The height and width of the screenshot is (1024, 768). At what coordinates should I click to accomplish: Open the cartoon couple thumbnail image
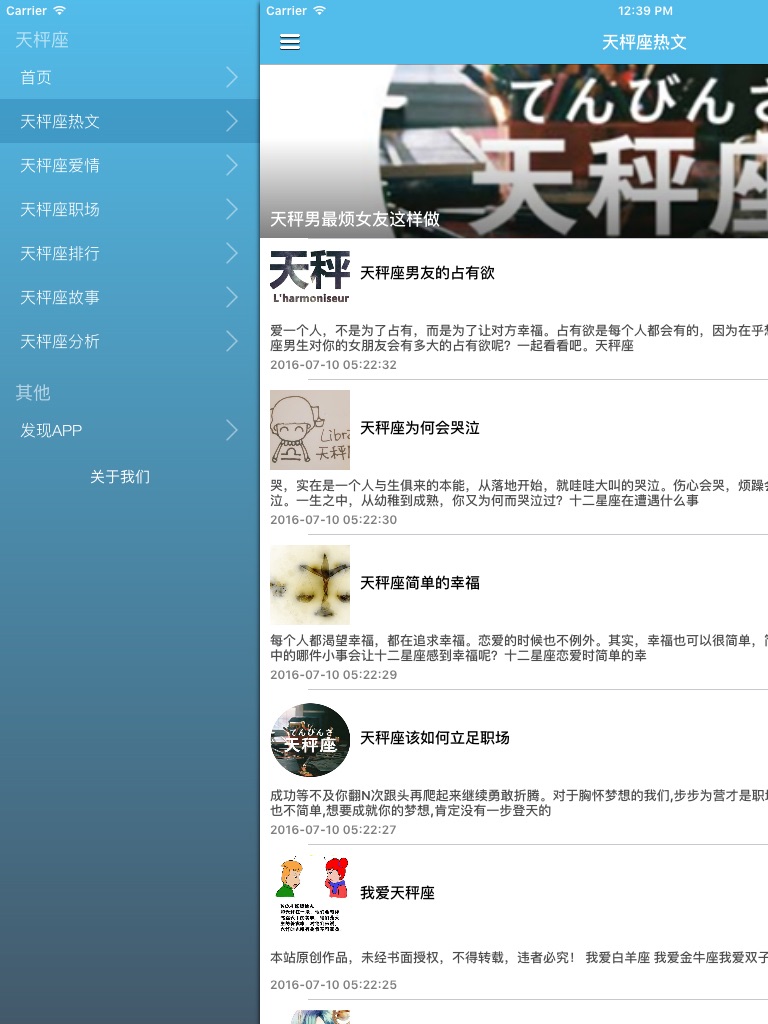tap(310, 894)
